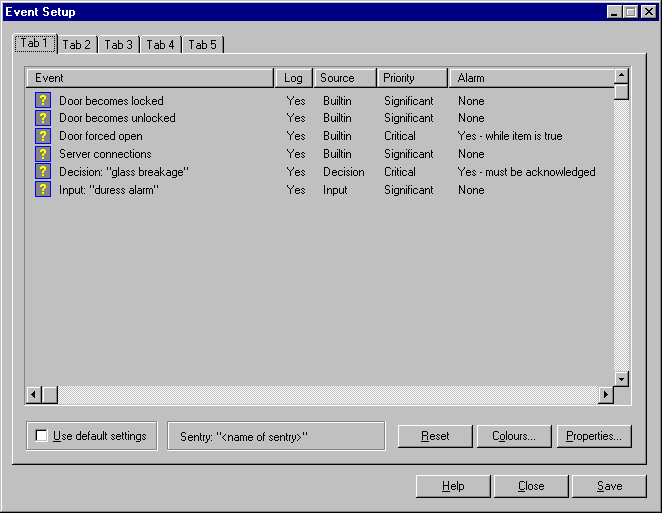The width and height of the screenshot is (662, 513).
Task: Click the Close button at bottom
Action: click(531, 486)
